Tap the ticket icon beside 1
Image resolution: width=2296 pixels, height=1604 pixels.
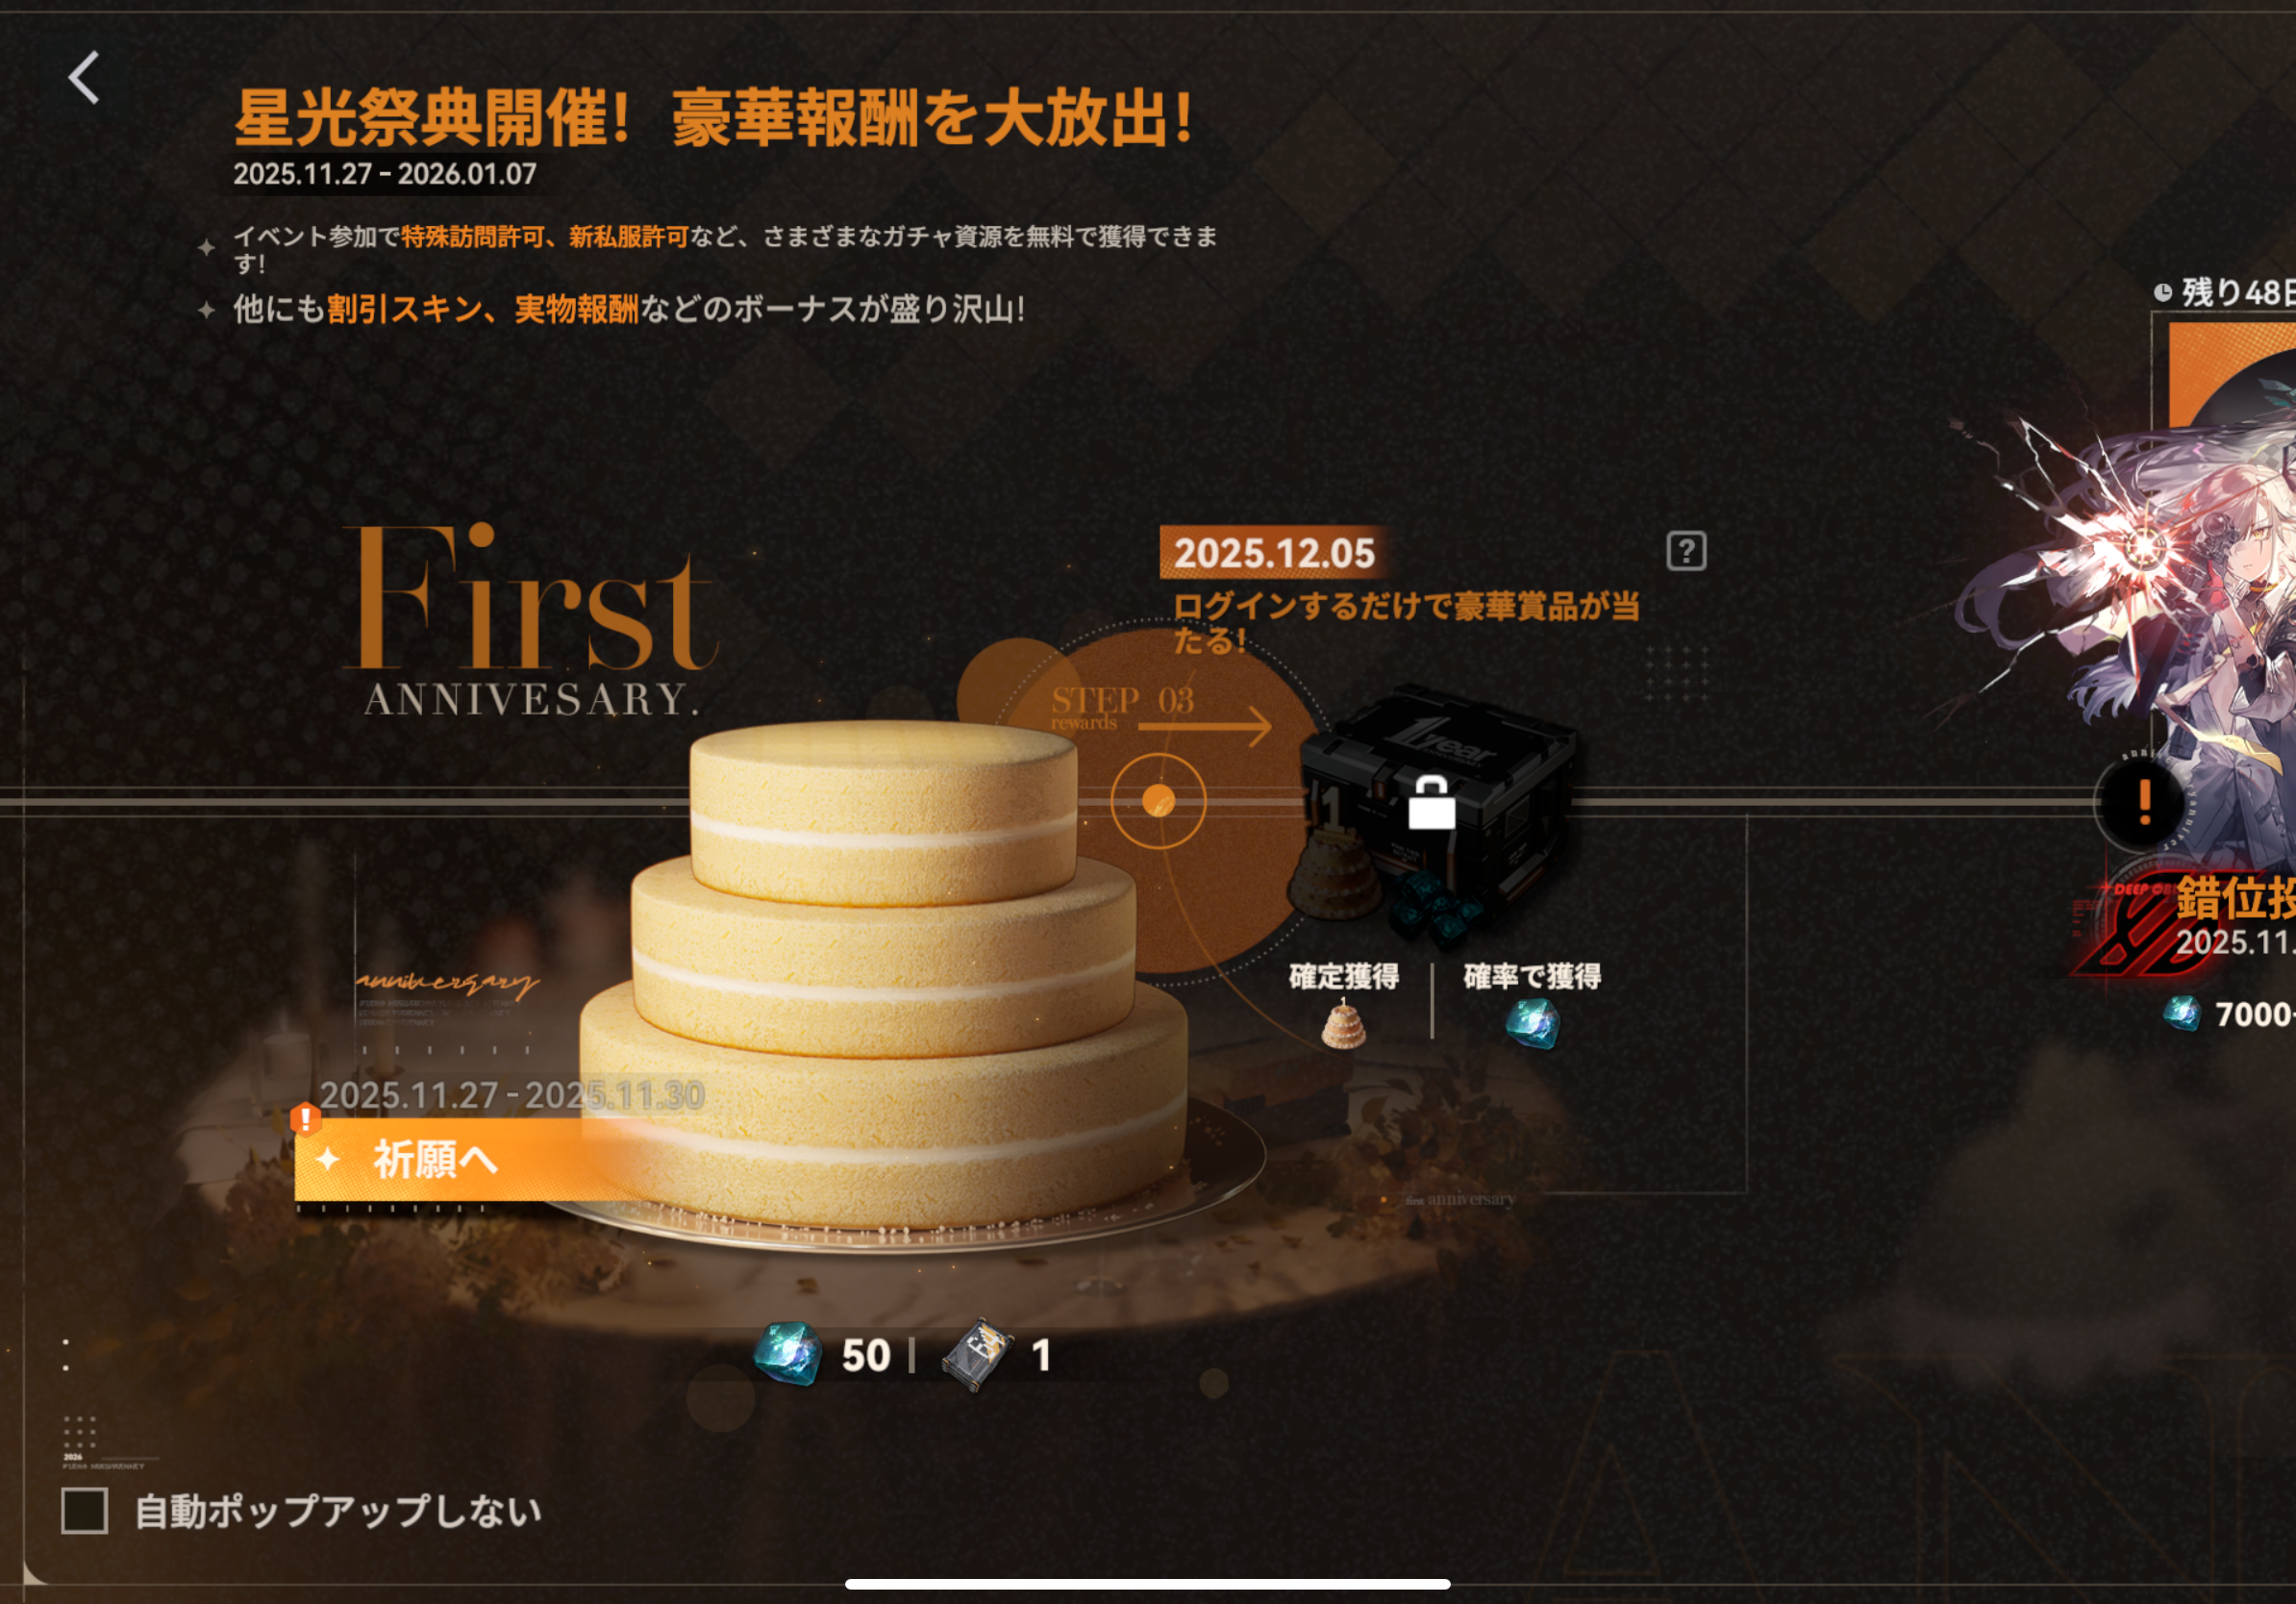tap(978, 1355)
